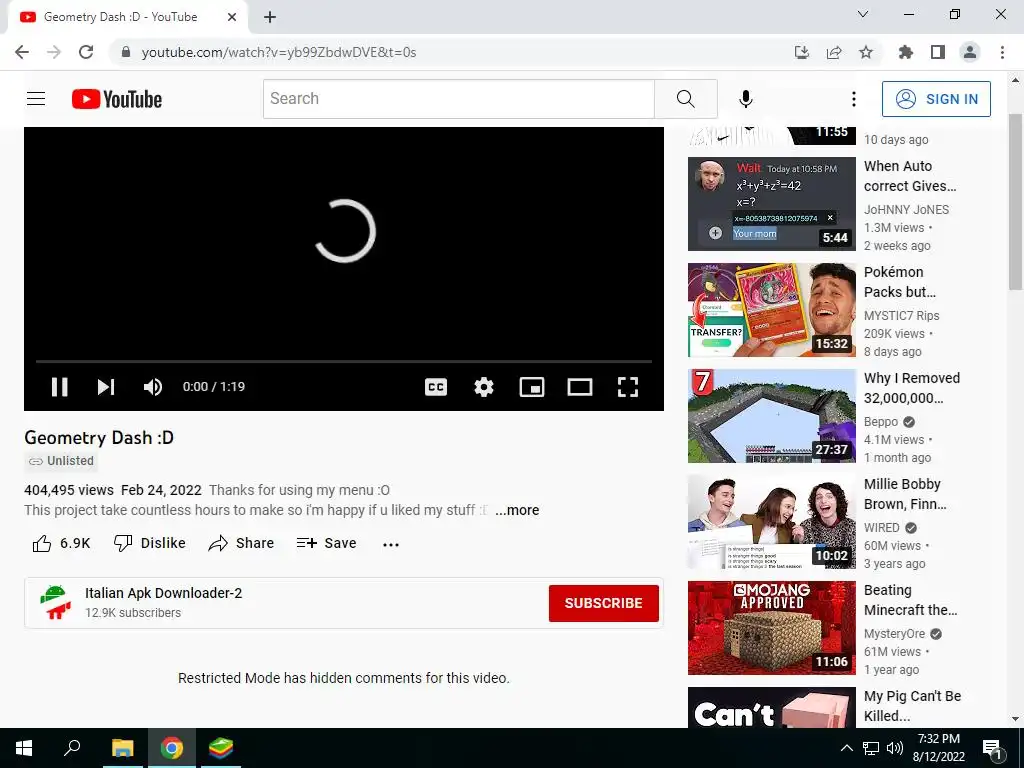Open the Italian Apk Downloader-2 channel avatar
Viewport: 1024px width, 768px height.
(56, 602)
